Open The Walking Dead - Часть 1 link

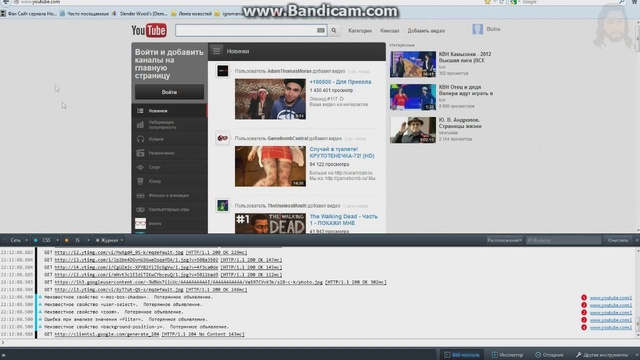point(344,220)
